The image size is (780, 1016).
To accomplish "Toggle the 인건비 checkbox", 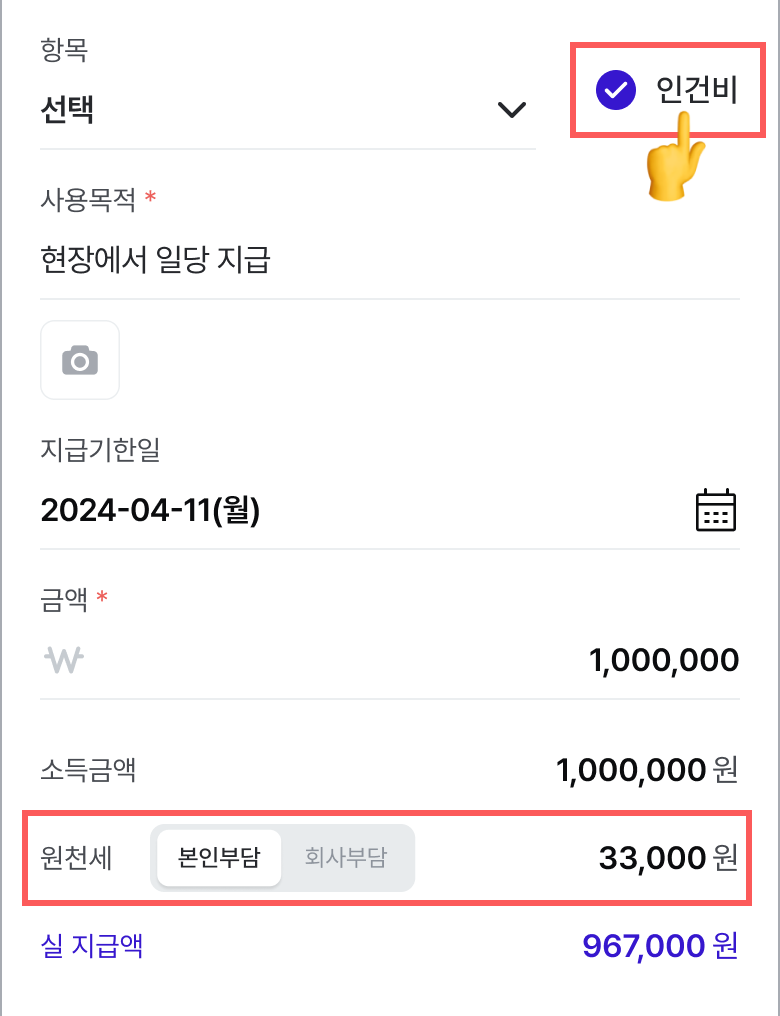I will pos(667,90).
